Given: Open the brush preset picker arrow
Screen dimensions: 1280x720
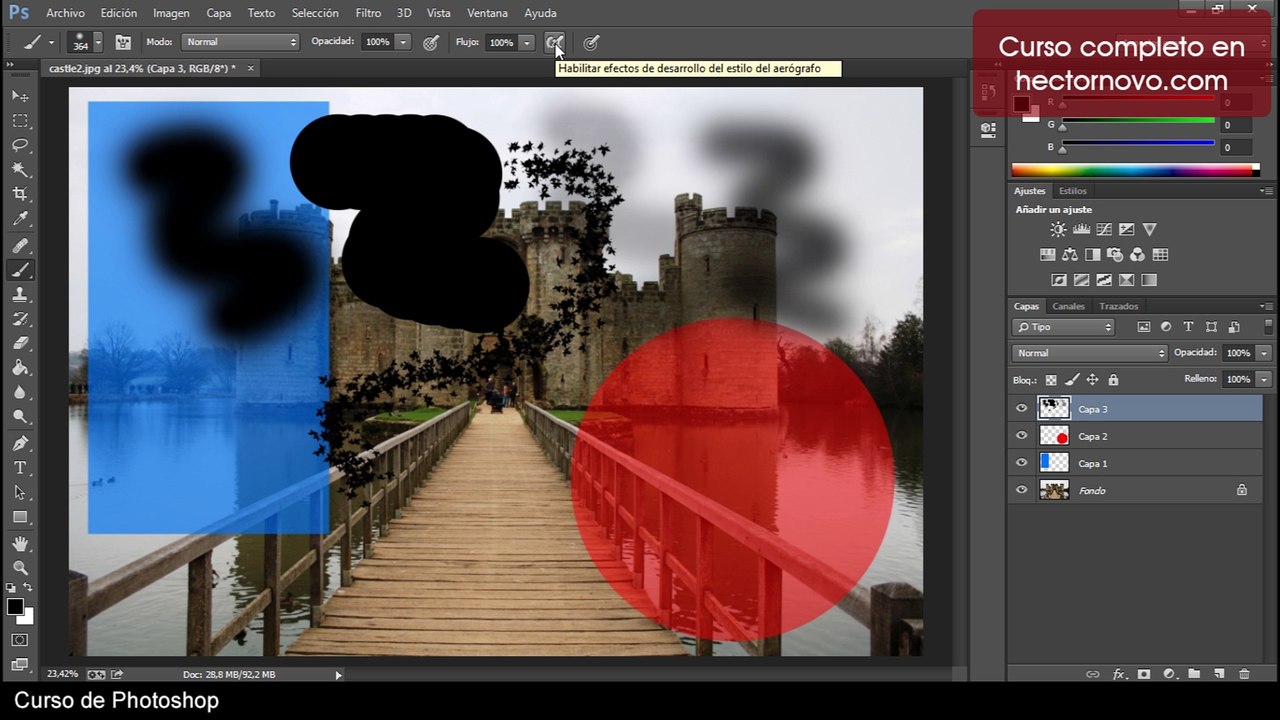Looking at the screenshot, I should (x=97, y=42).
